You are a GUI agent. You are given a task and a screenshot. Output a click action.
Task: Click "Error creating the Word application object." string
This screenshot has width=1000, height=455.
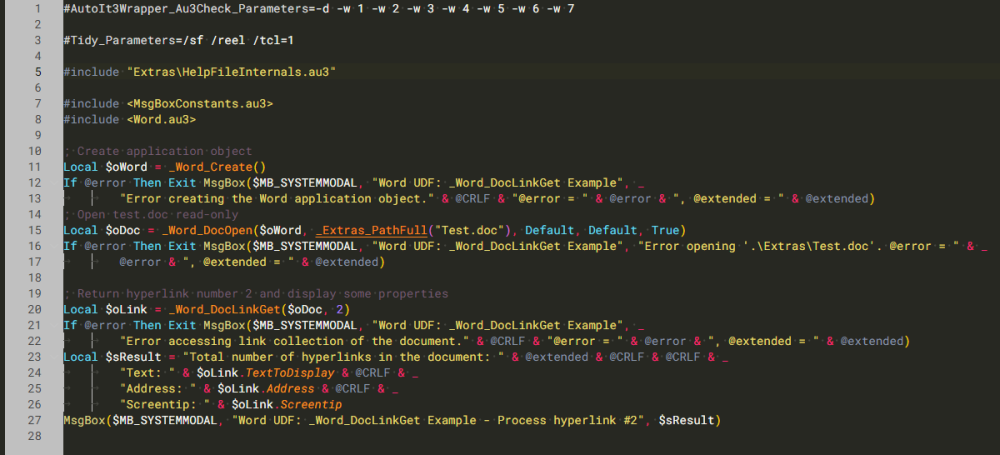click(x=277, y=198)
